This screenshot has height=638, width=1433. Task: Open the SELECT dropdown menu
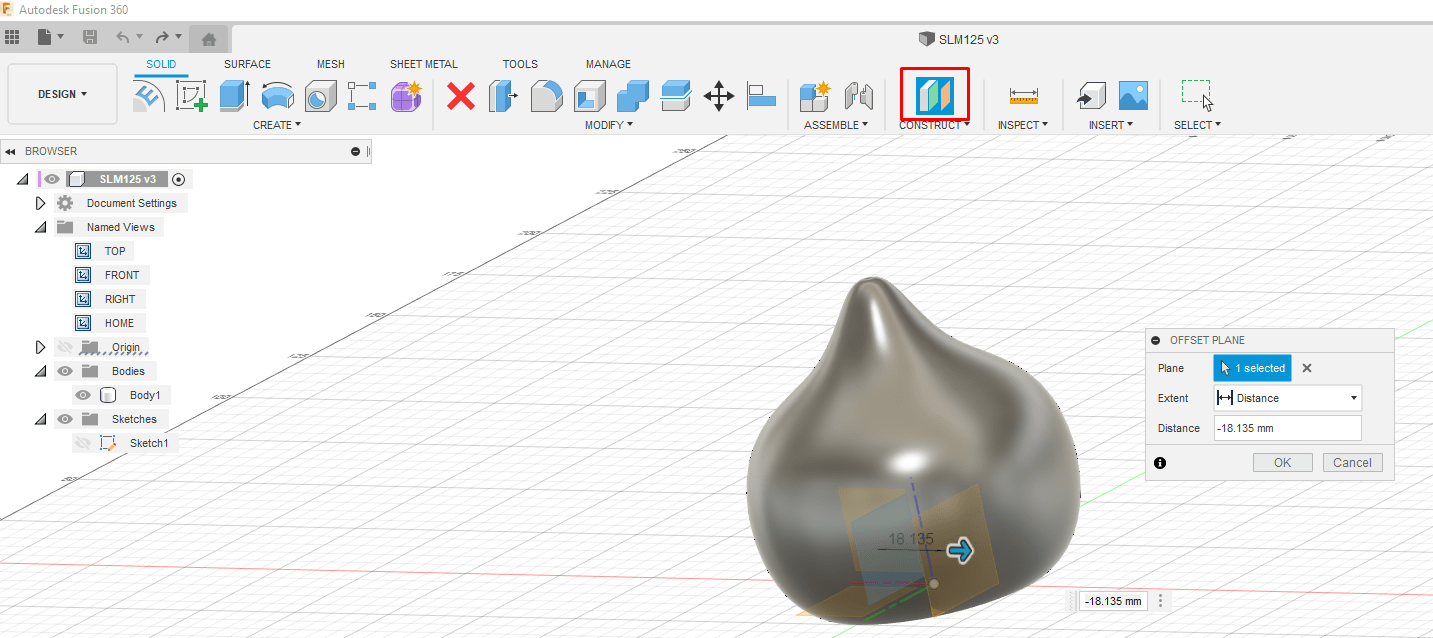click(x=1197, y=125)
